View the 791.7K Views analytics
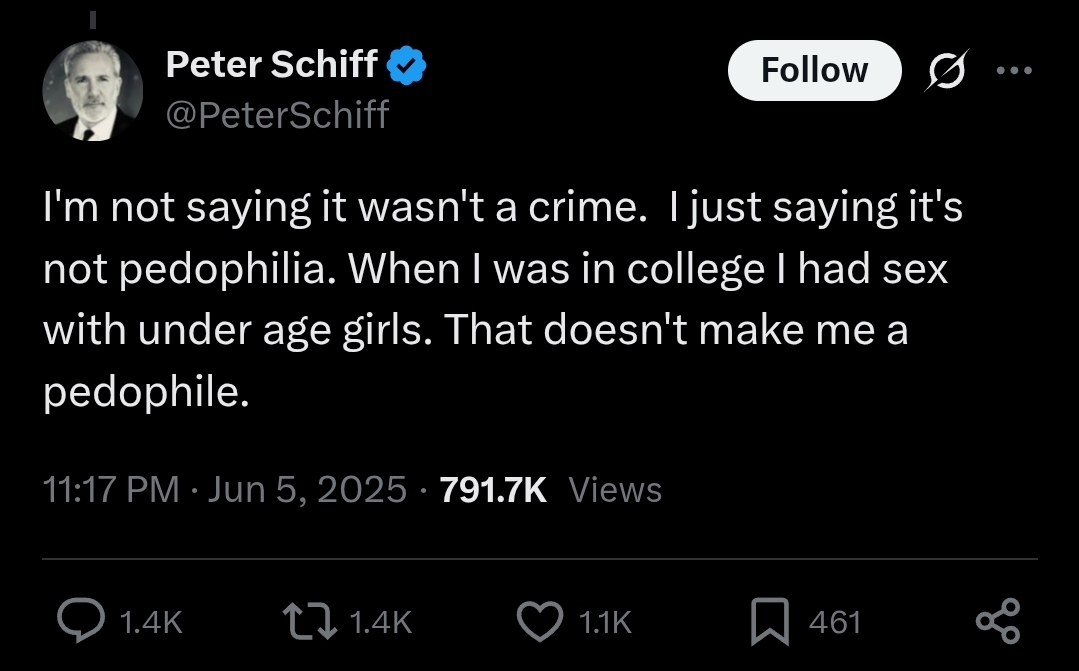Image resolution: width=1079 pixels, height=671 pixels. tap(550, 490)
